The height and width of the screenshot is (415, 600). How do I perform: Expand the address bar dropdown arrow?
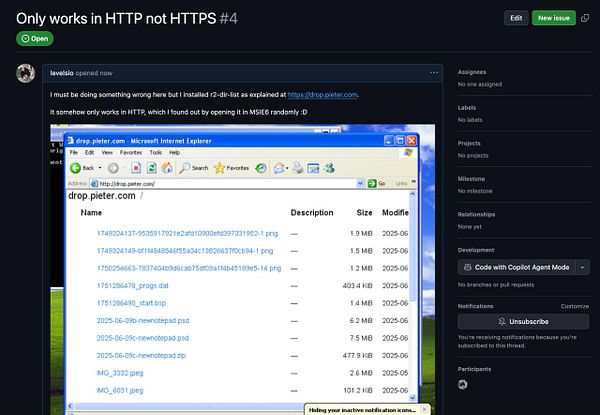tap(360, 184)
